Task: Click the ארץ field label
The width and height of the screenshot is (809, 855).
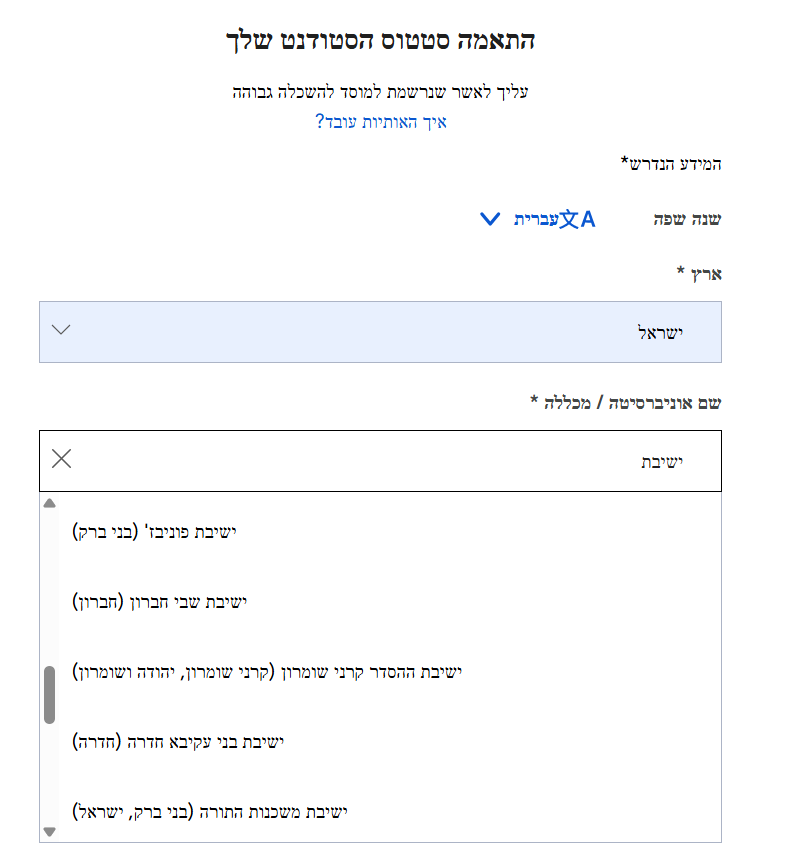Action: [699, 273]
